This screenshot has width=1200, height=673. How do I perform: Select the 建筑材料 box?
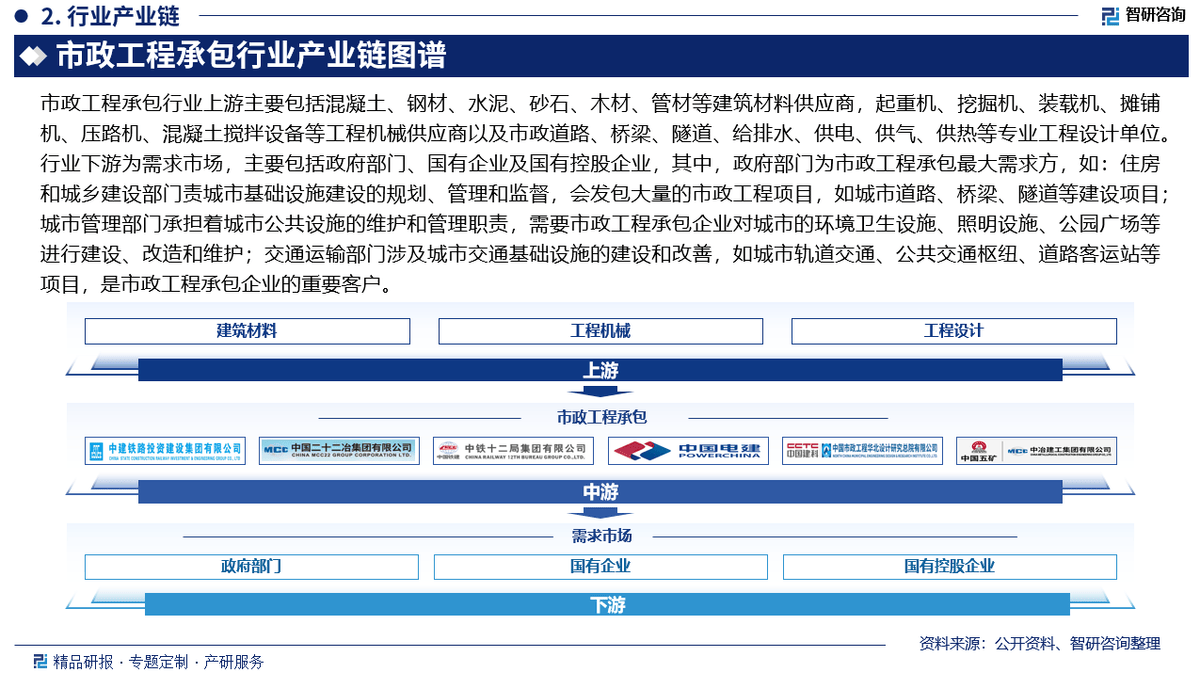[247, 331]
